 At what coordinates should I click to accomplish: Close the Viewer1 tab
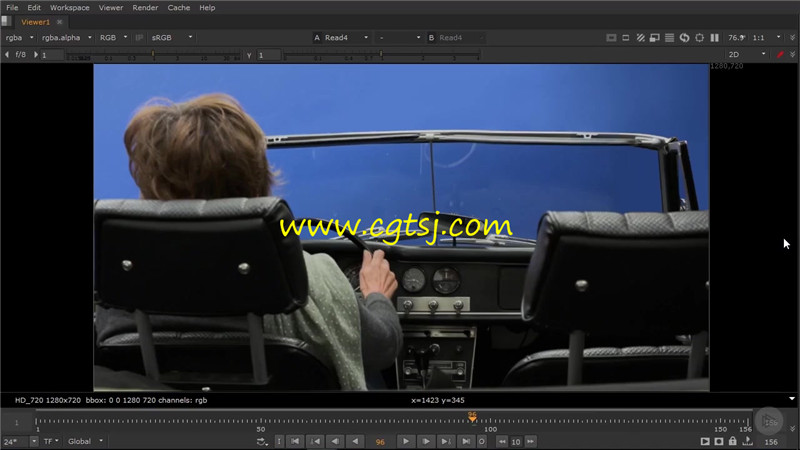click(x=60, y=22)
